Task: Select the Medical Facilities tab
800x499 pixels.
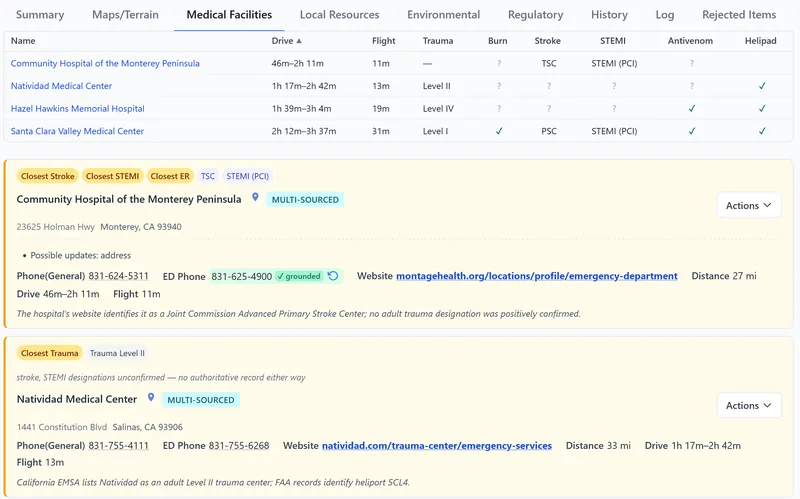Action: click(x=229, y=15)
